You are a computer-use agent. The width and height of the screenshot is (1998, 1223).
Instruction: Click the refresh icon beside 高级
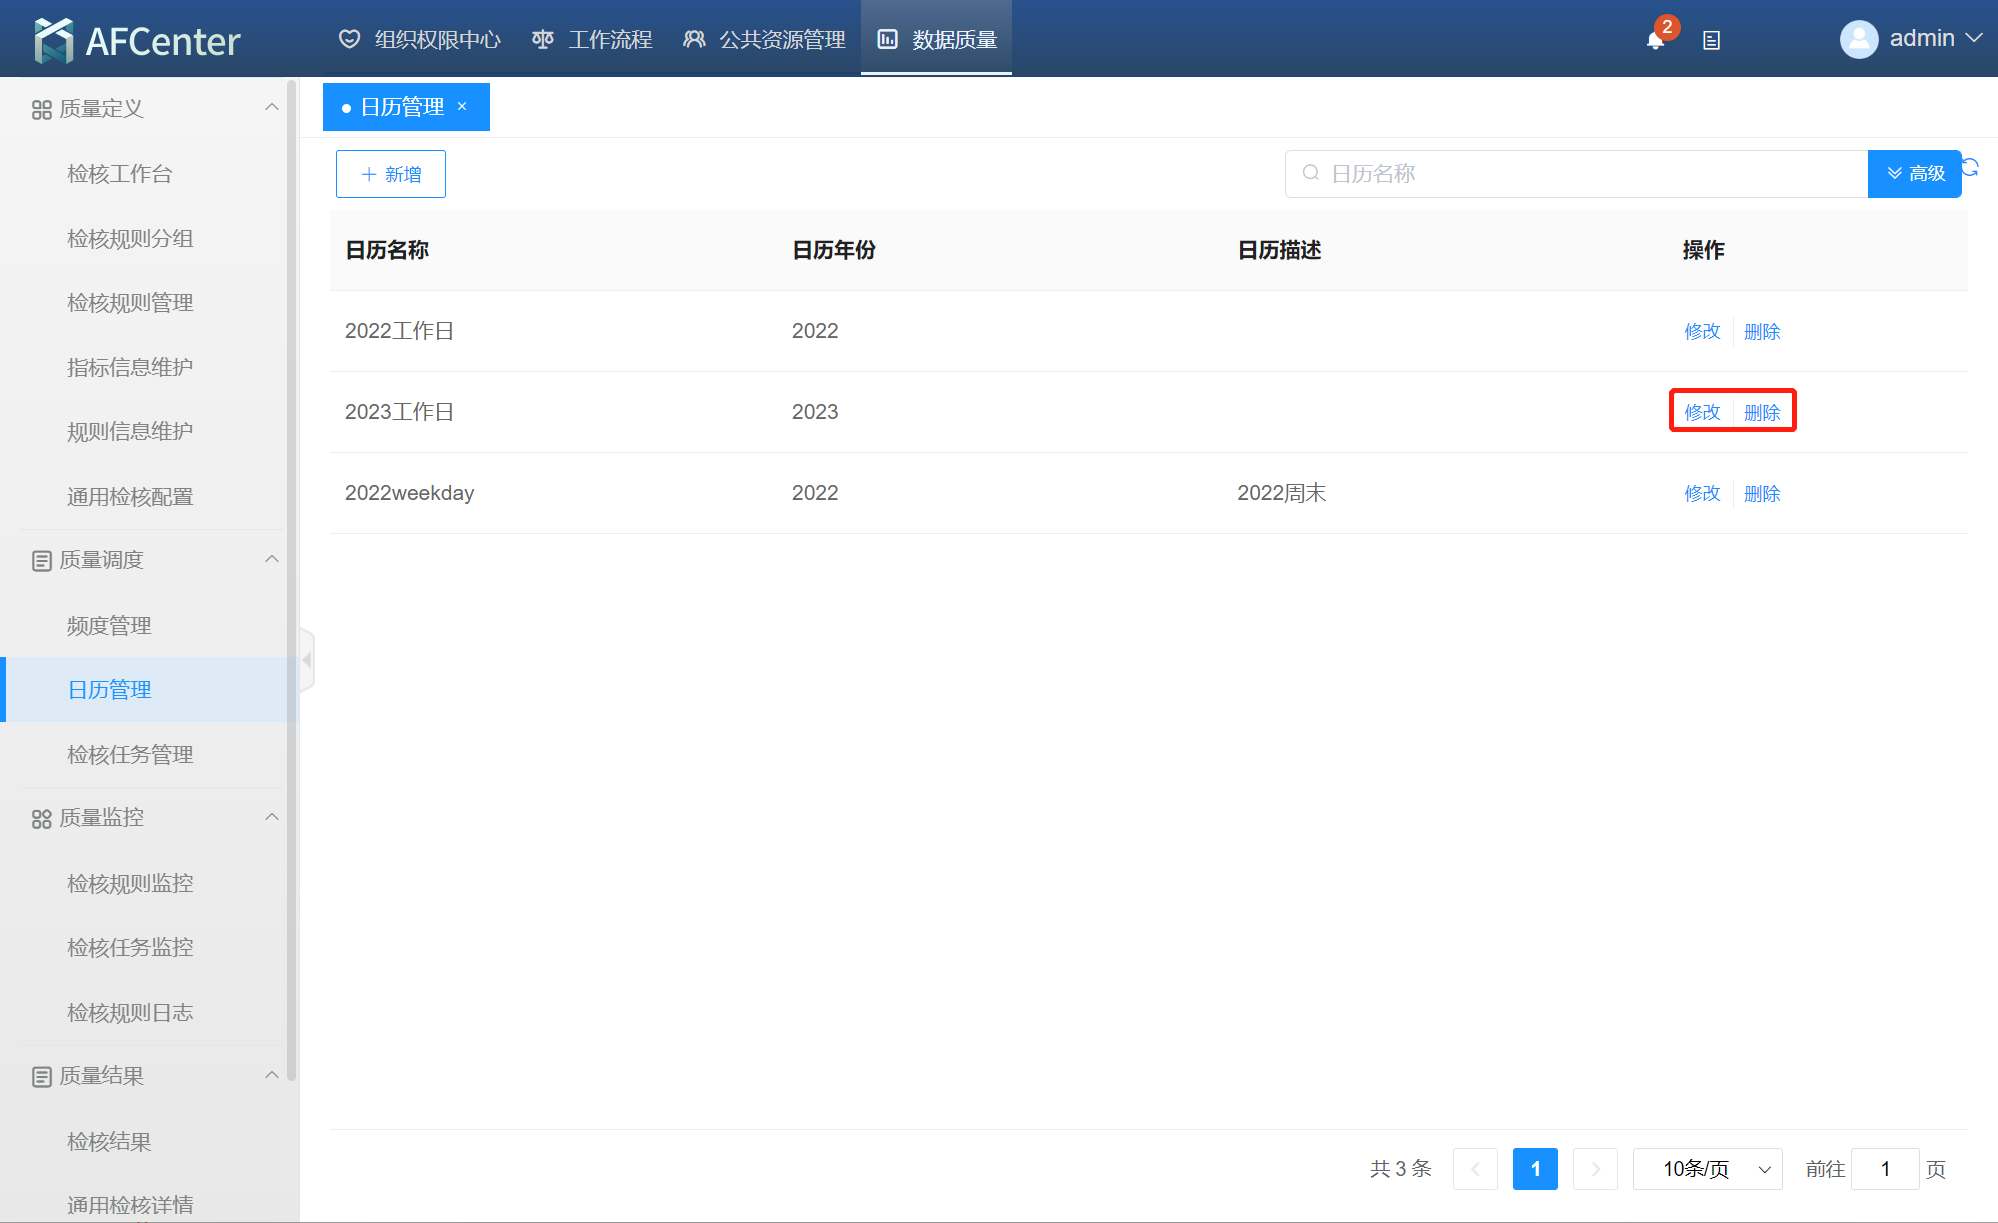click(1971, 167)
